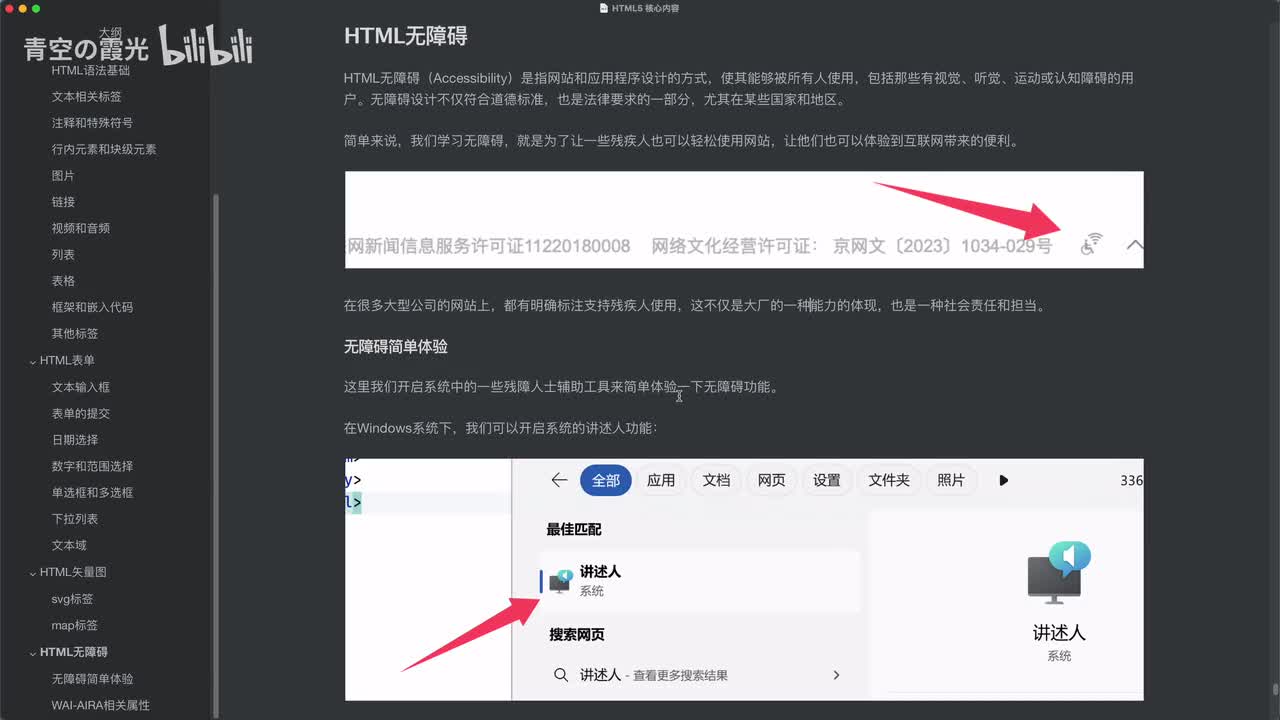Open 数字和范围选择 outline item
Viewport: 1280px width, 720px height.
coord(92,467)
